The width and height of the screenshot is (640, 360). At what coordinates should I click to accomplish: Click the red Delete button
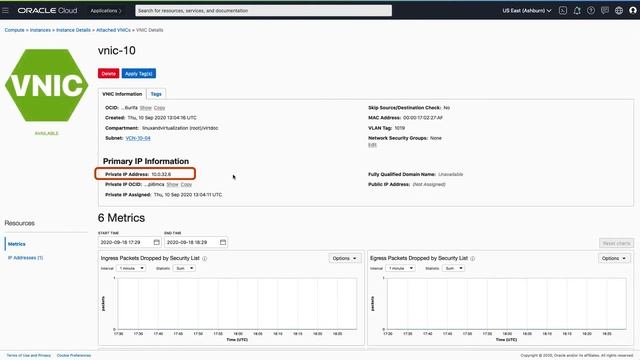click(108, 73)
